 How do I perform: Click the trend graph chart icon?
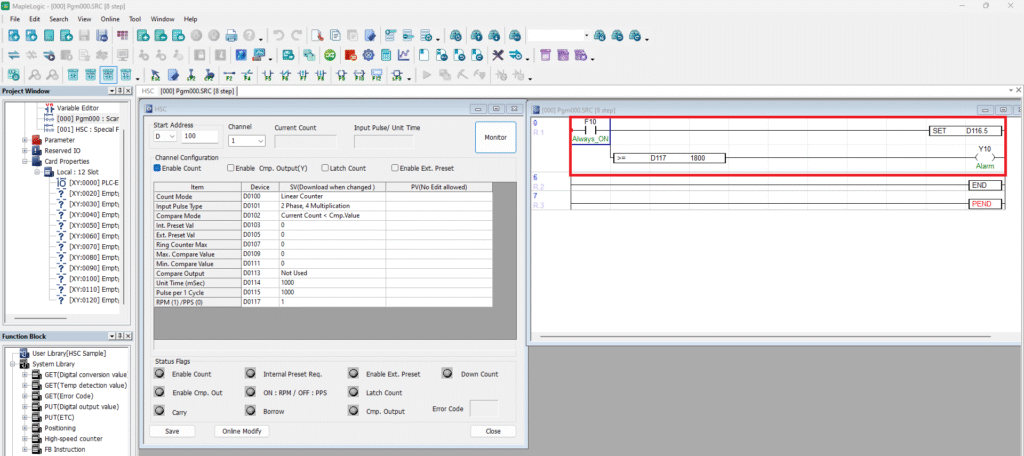click(404, 55)
